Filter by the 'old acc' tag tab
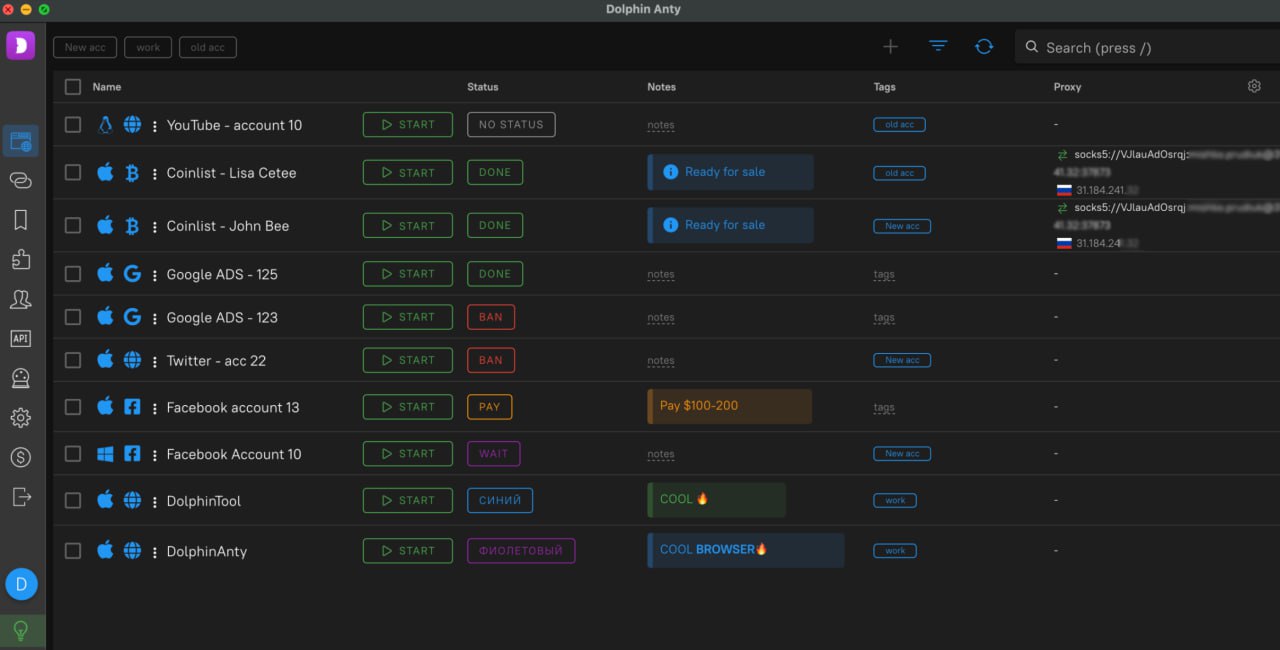1280x650 pixels. (x=207, y=47)
